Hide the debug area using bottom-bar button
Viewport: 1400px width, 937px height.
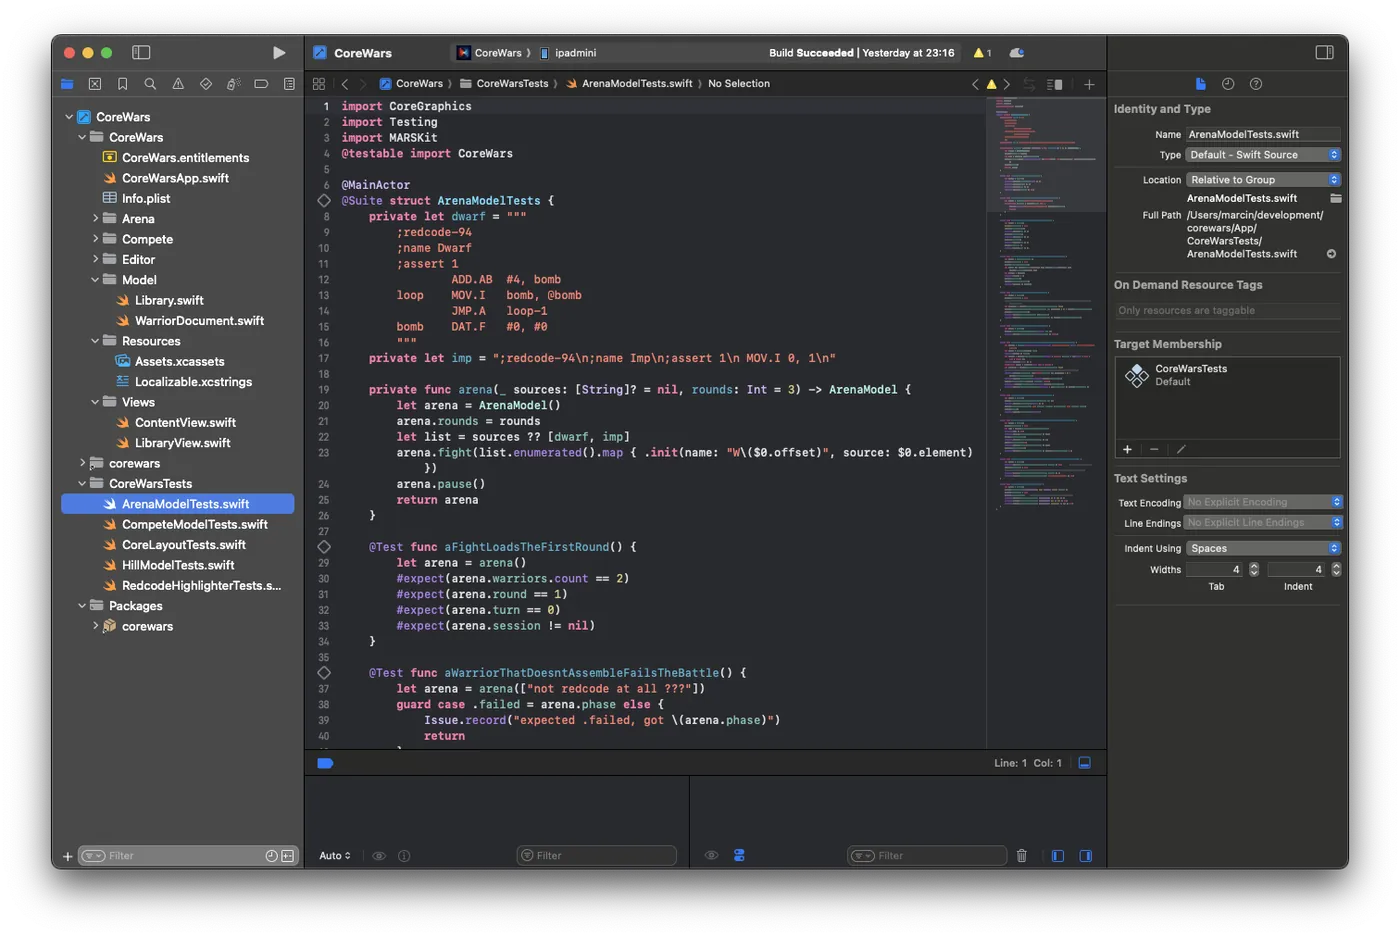click(x=1084, y=763)
